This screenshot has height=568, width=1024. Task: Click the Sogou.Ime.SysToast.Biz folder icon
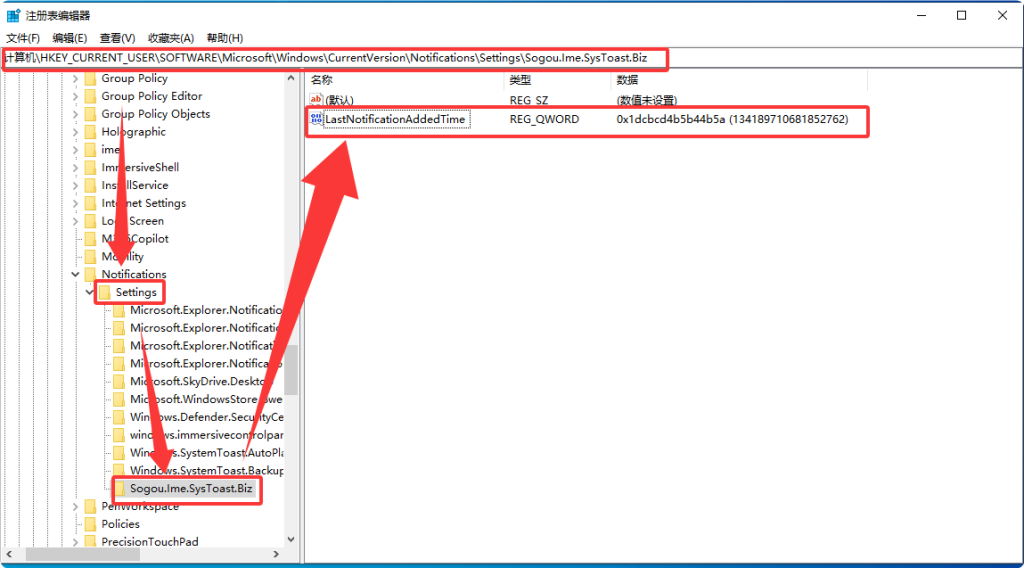click(x=119, y=489)
